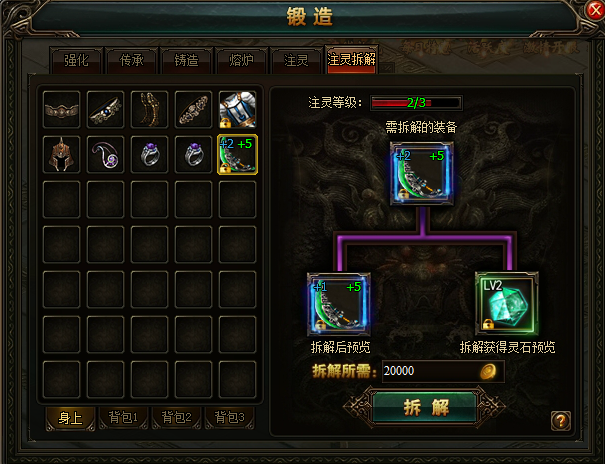
Task: Click the +1 +5 bow preview after dismantle
Action: pyautogui.click(x=339, y=304)
